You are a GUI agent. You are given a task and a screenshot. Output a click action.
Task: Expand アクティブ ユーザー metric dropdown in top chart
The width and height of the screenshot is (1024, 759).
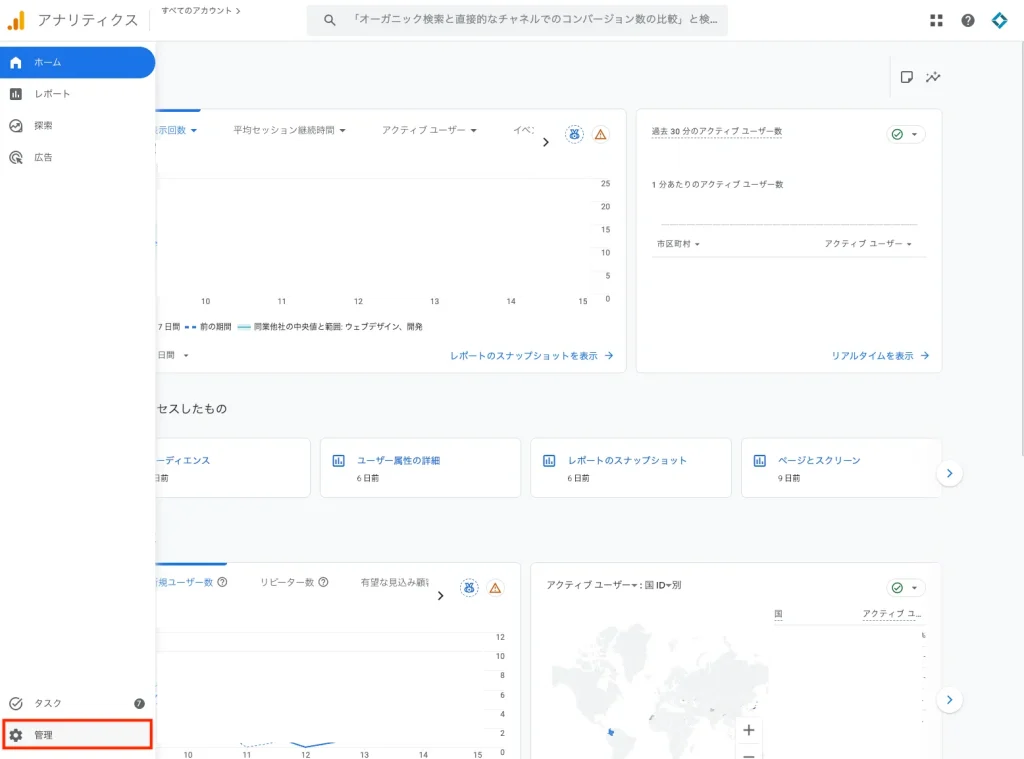coord(429,130)
